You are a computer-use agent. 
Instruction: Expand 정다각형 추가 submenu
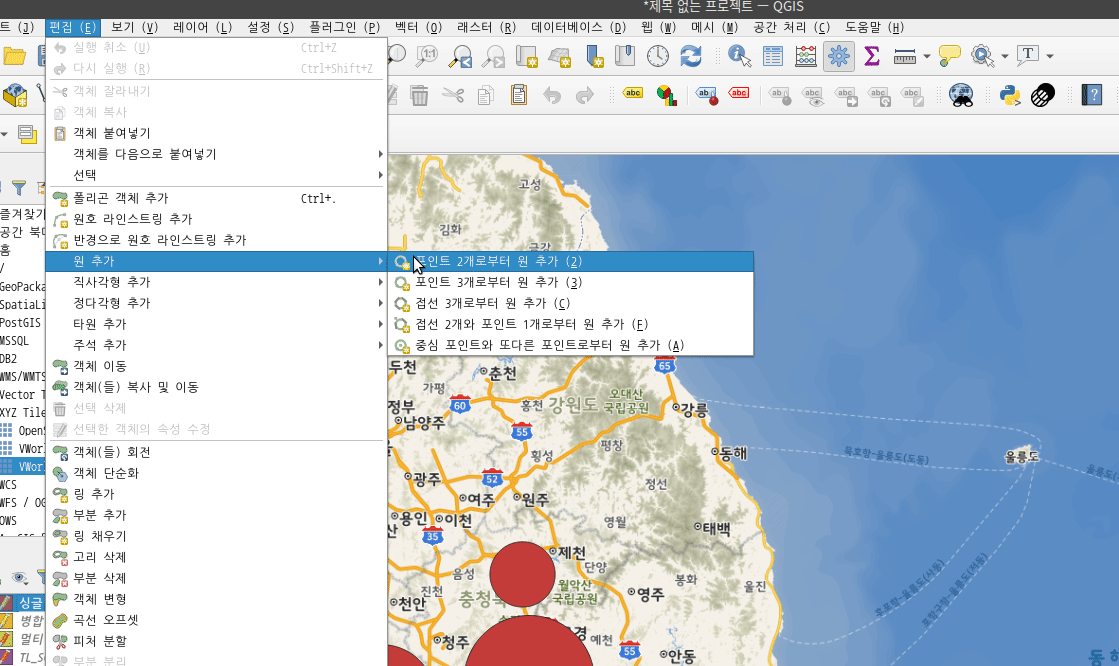(x=216, y=303)
